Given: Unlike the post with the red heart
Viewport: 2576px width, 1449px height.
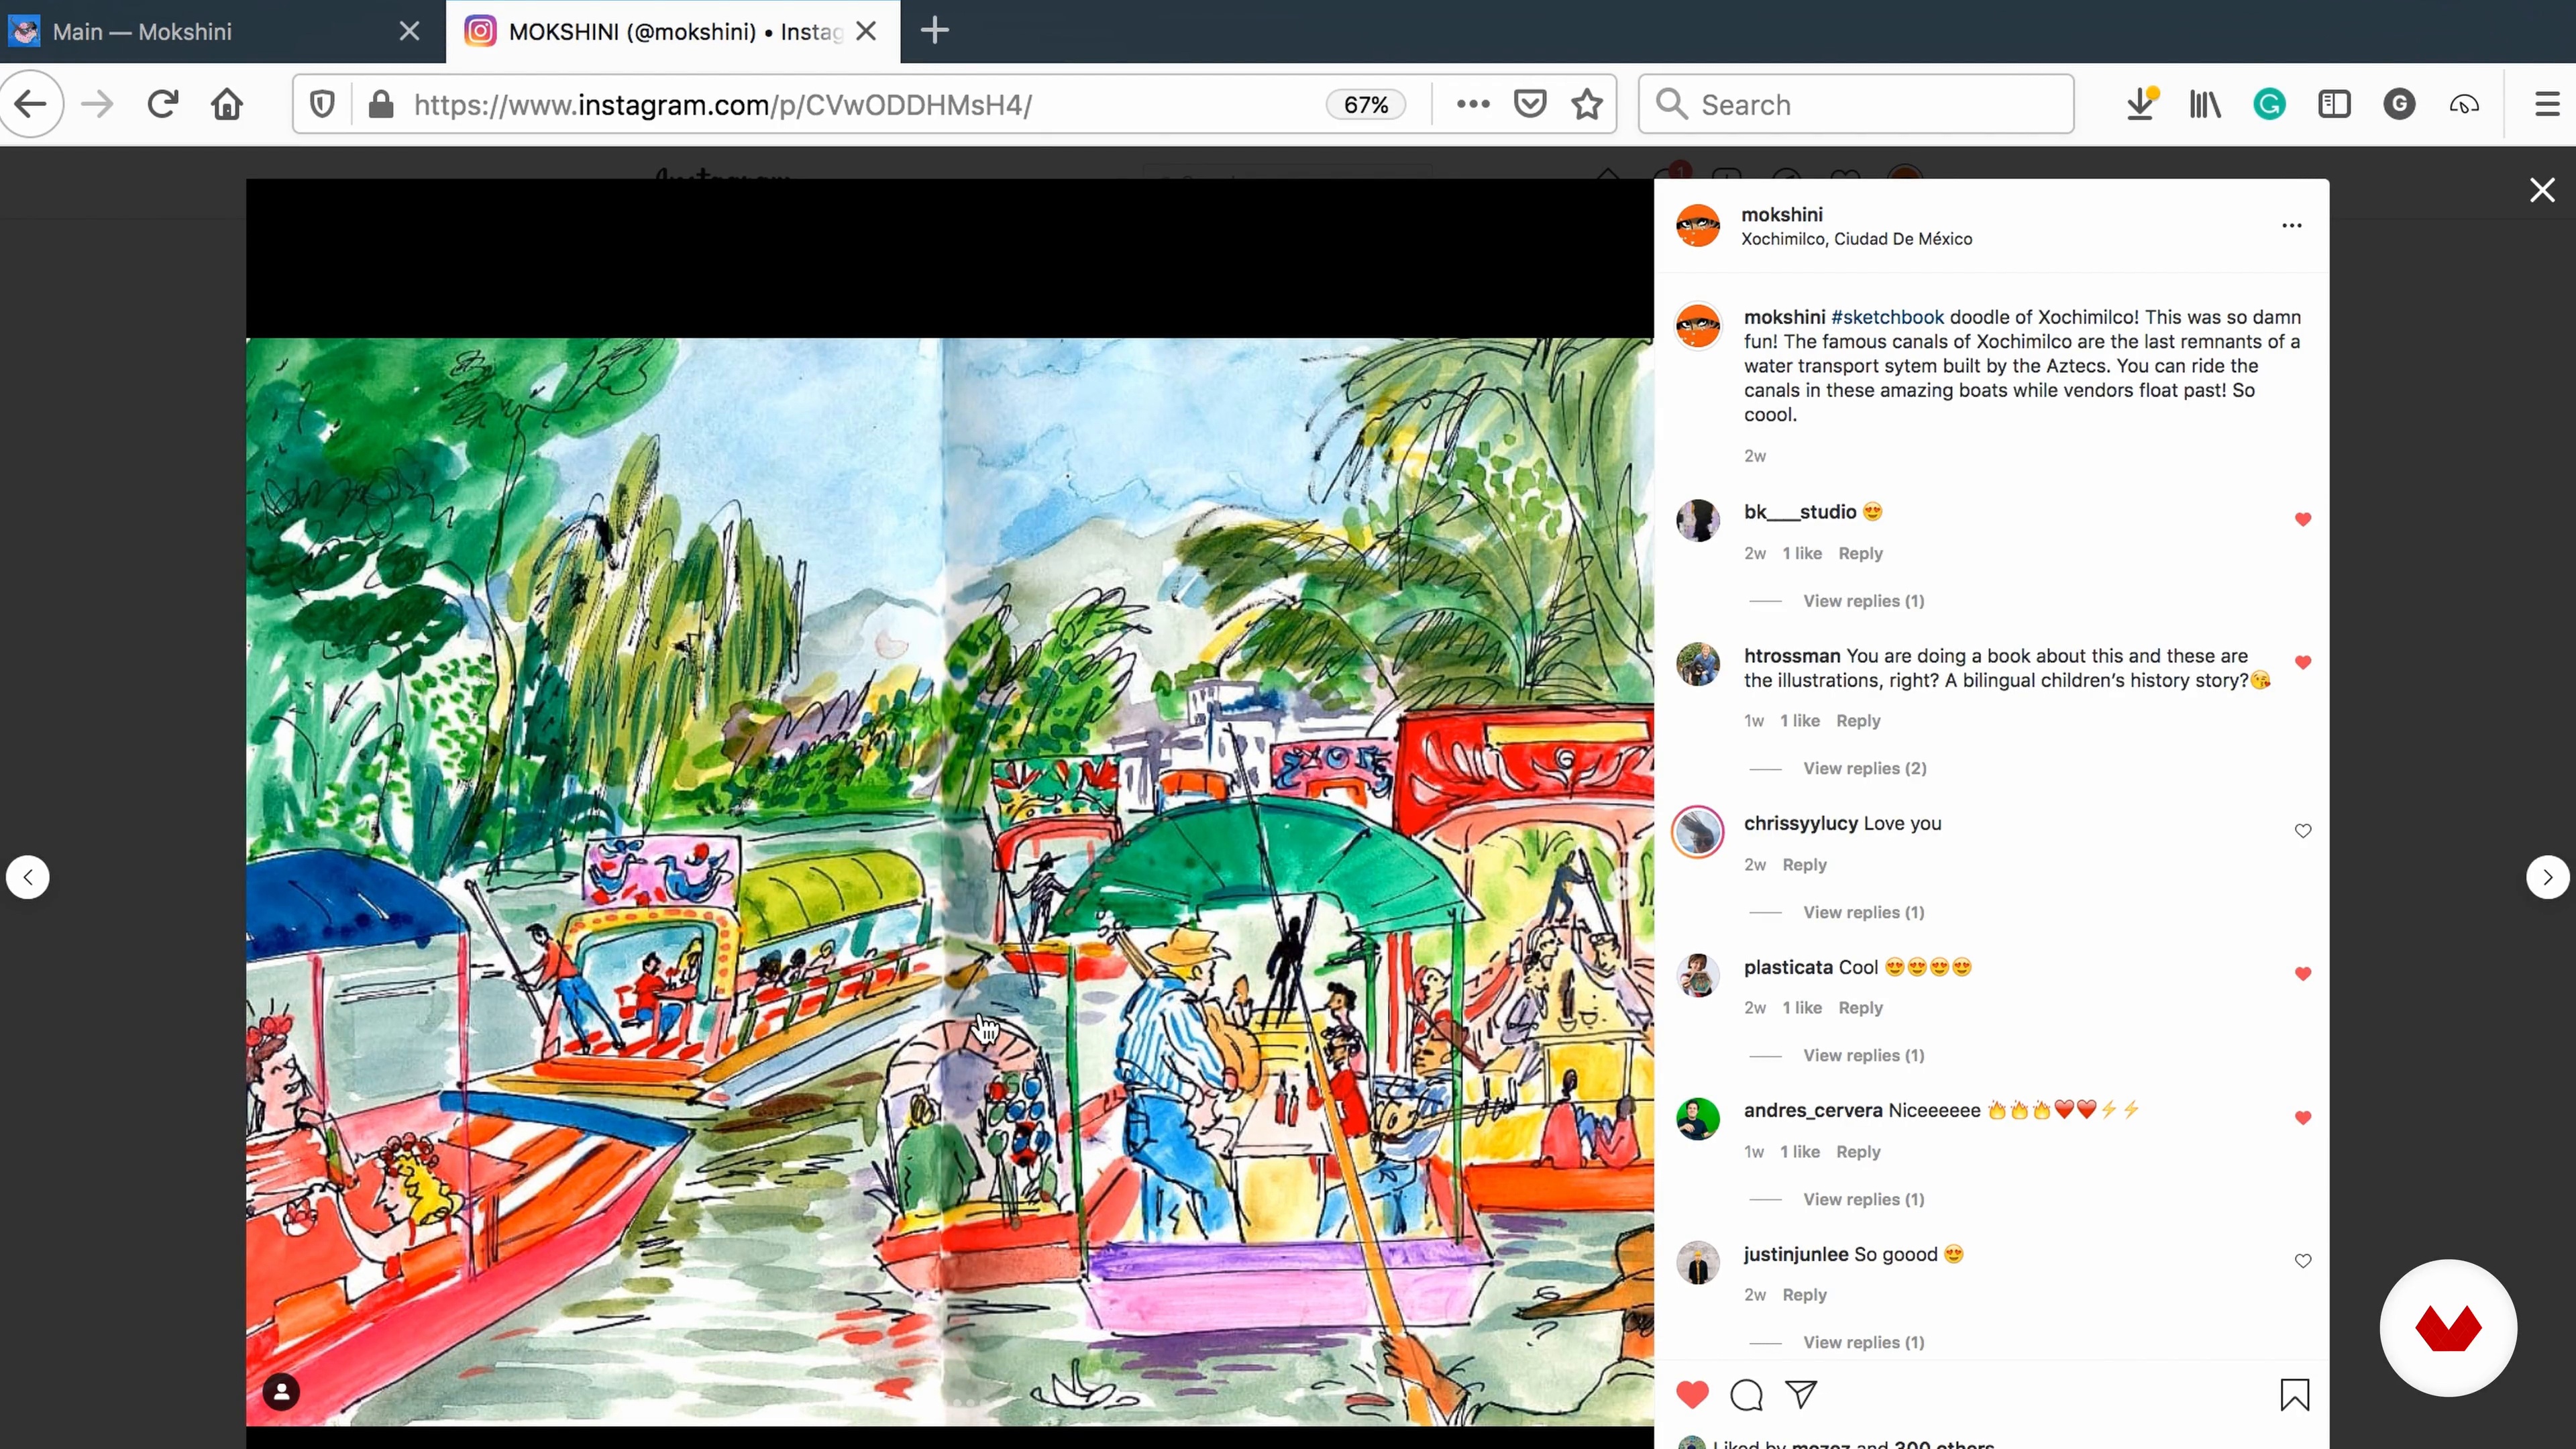Looking at the screenshot, I should pyautogui.click(x=1692, y=1394).
